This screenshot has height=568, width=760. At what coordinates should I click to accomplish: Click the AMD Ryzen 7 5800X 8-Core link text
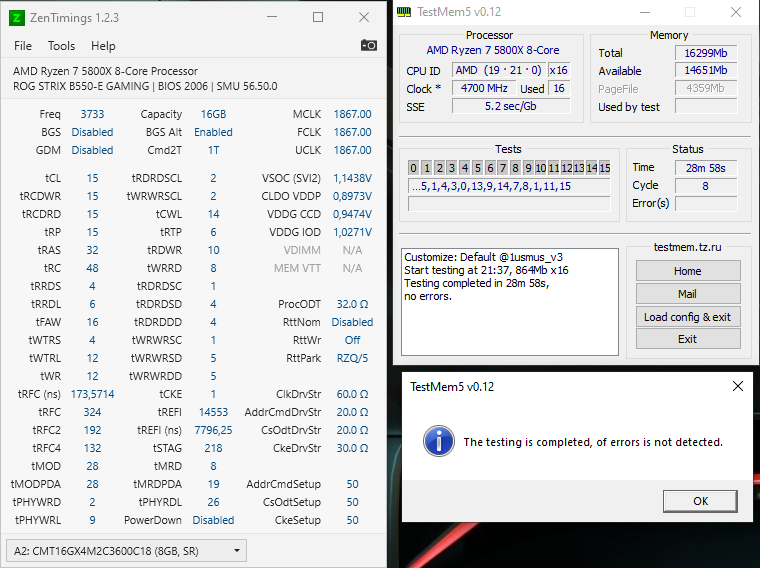[492, 50]
